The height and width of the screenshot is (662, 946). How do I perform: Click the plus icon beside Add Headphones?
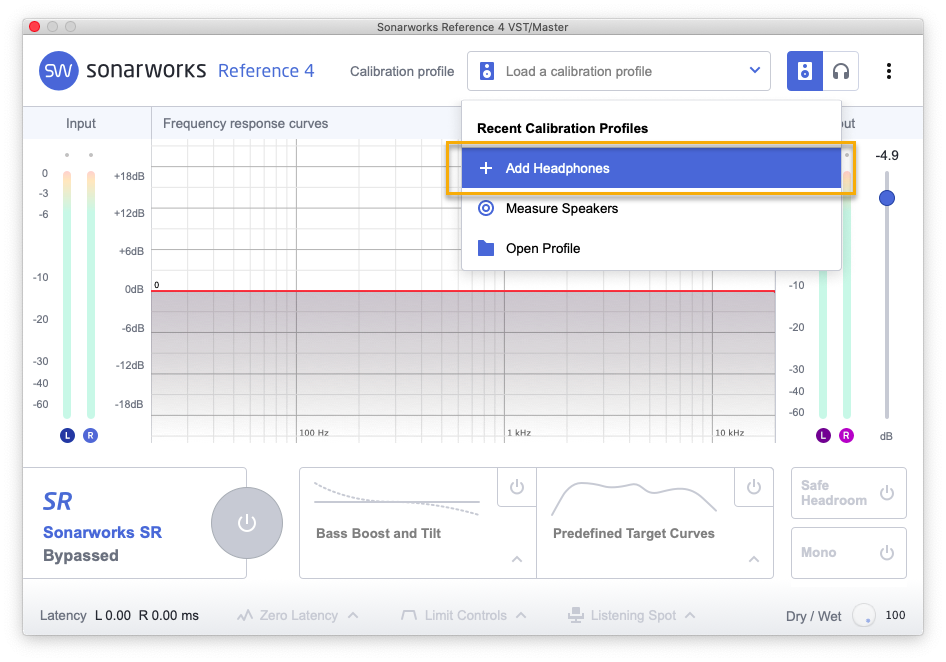485,168
